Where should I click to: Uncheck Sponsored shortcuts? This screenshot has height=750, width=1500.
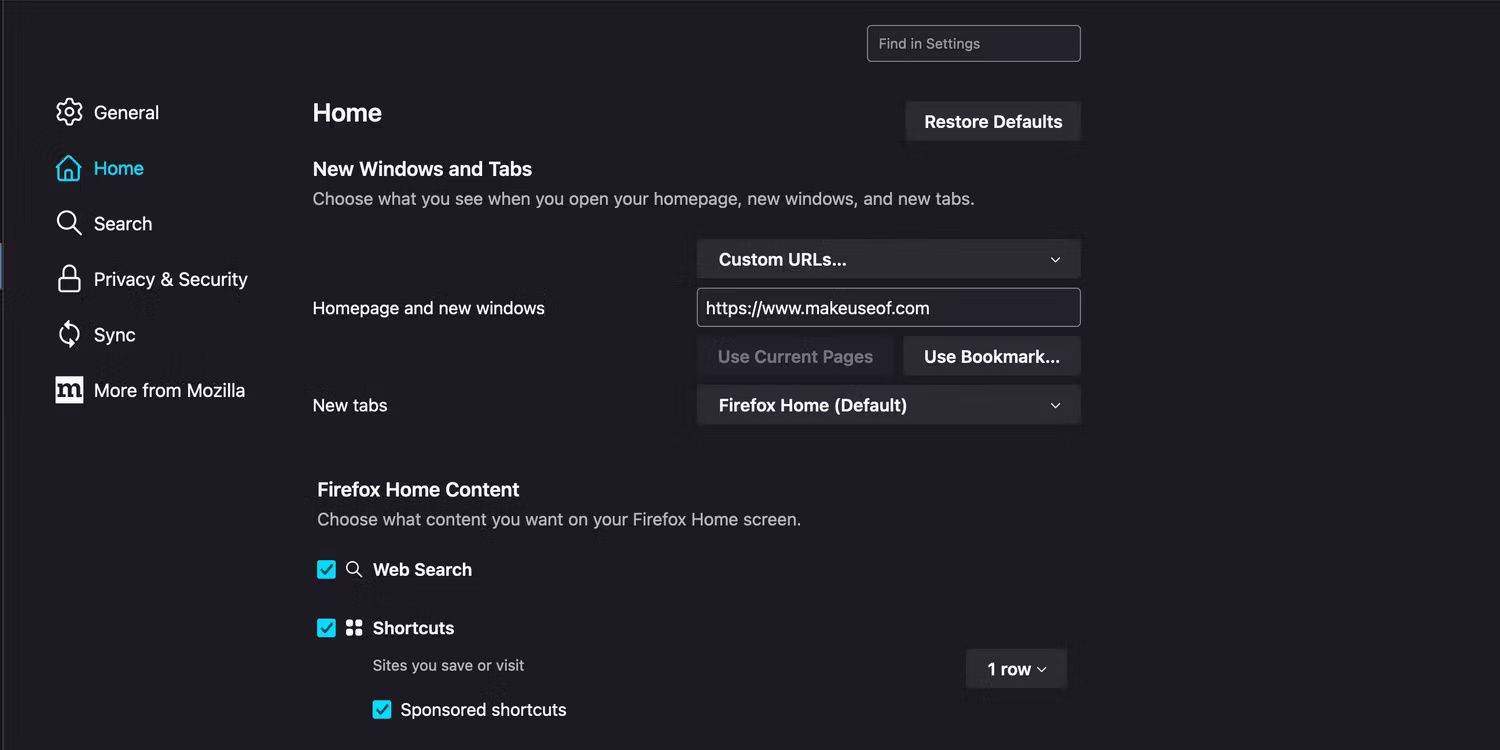point(381,709)
